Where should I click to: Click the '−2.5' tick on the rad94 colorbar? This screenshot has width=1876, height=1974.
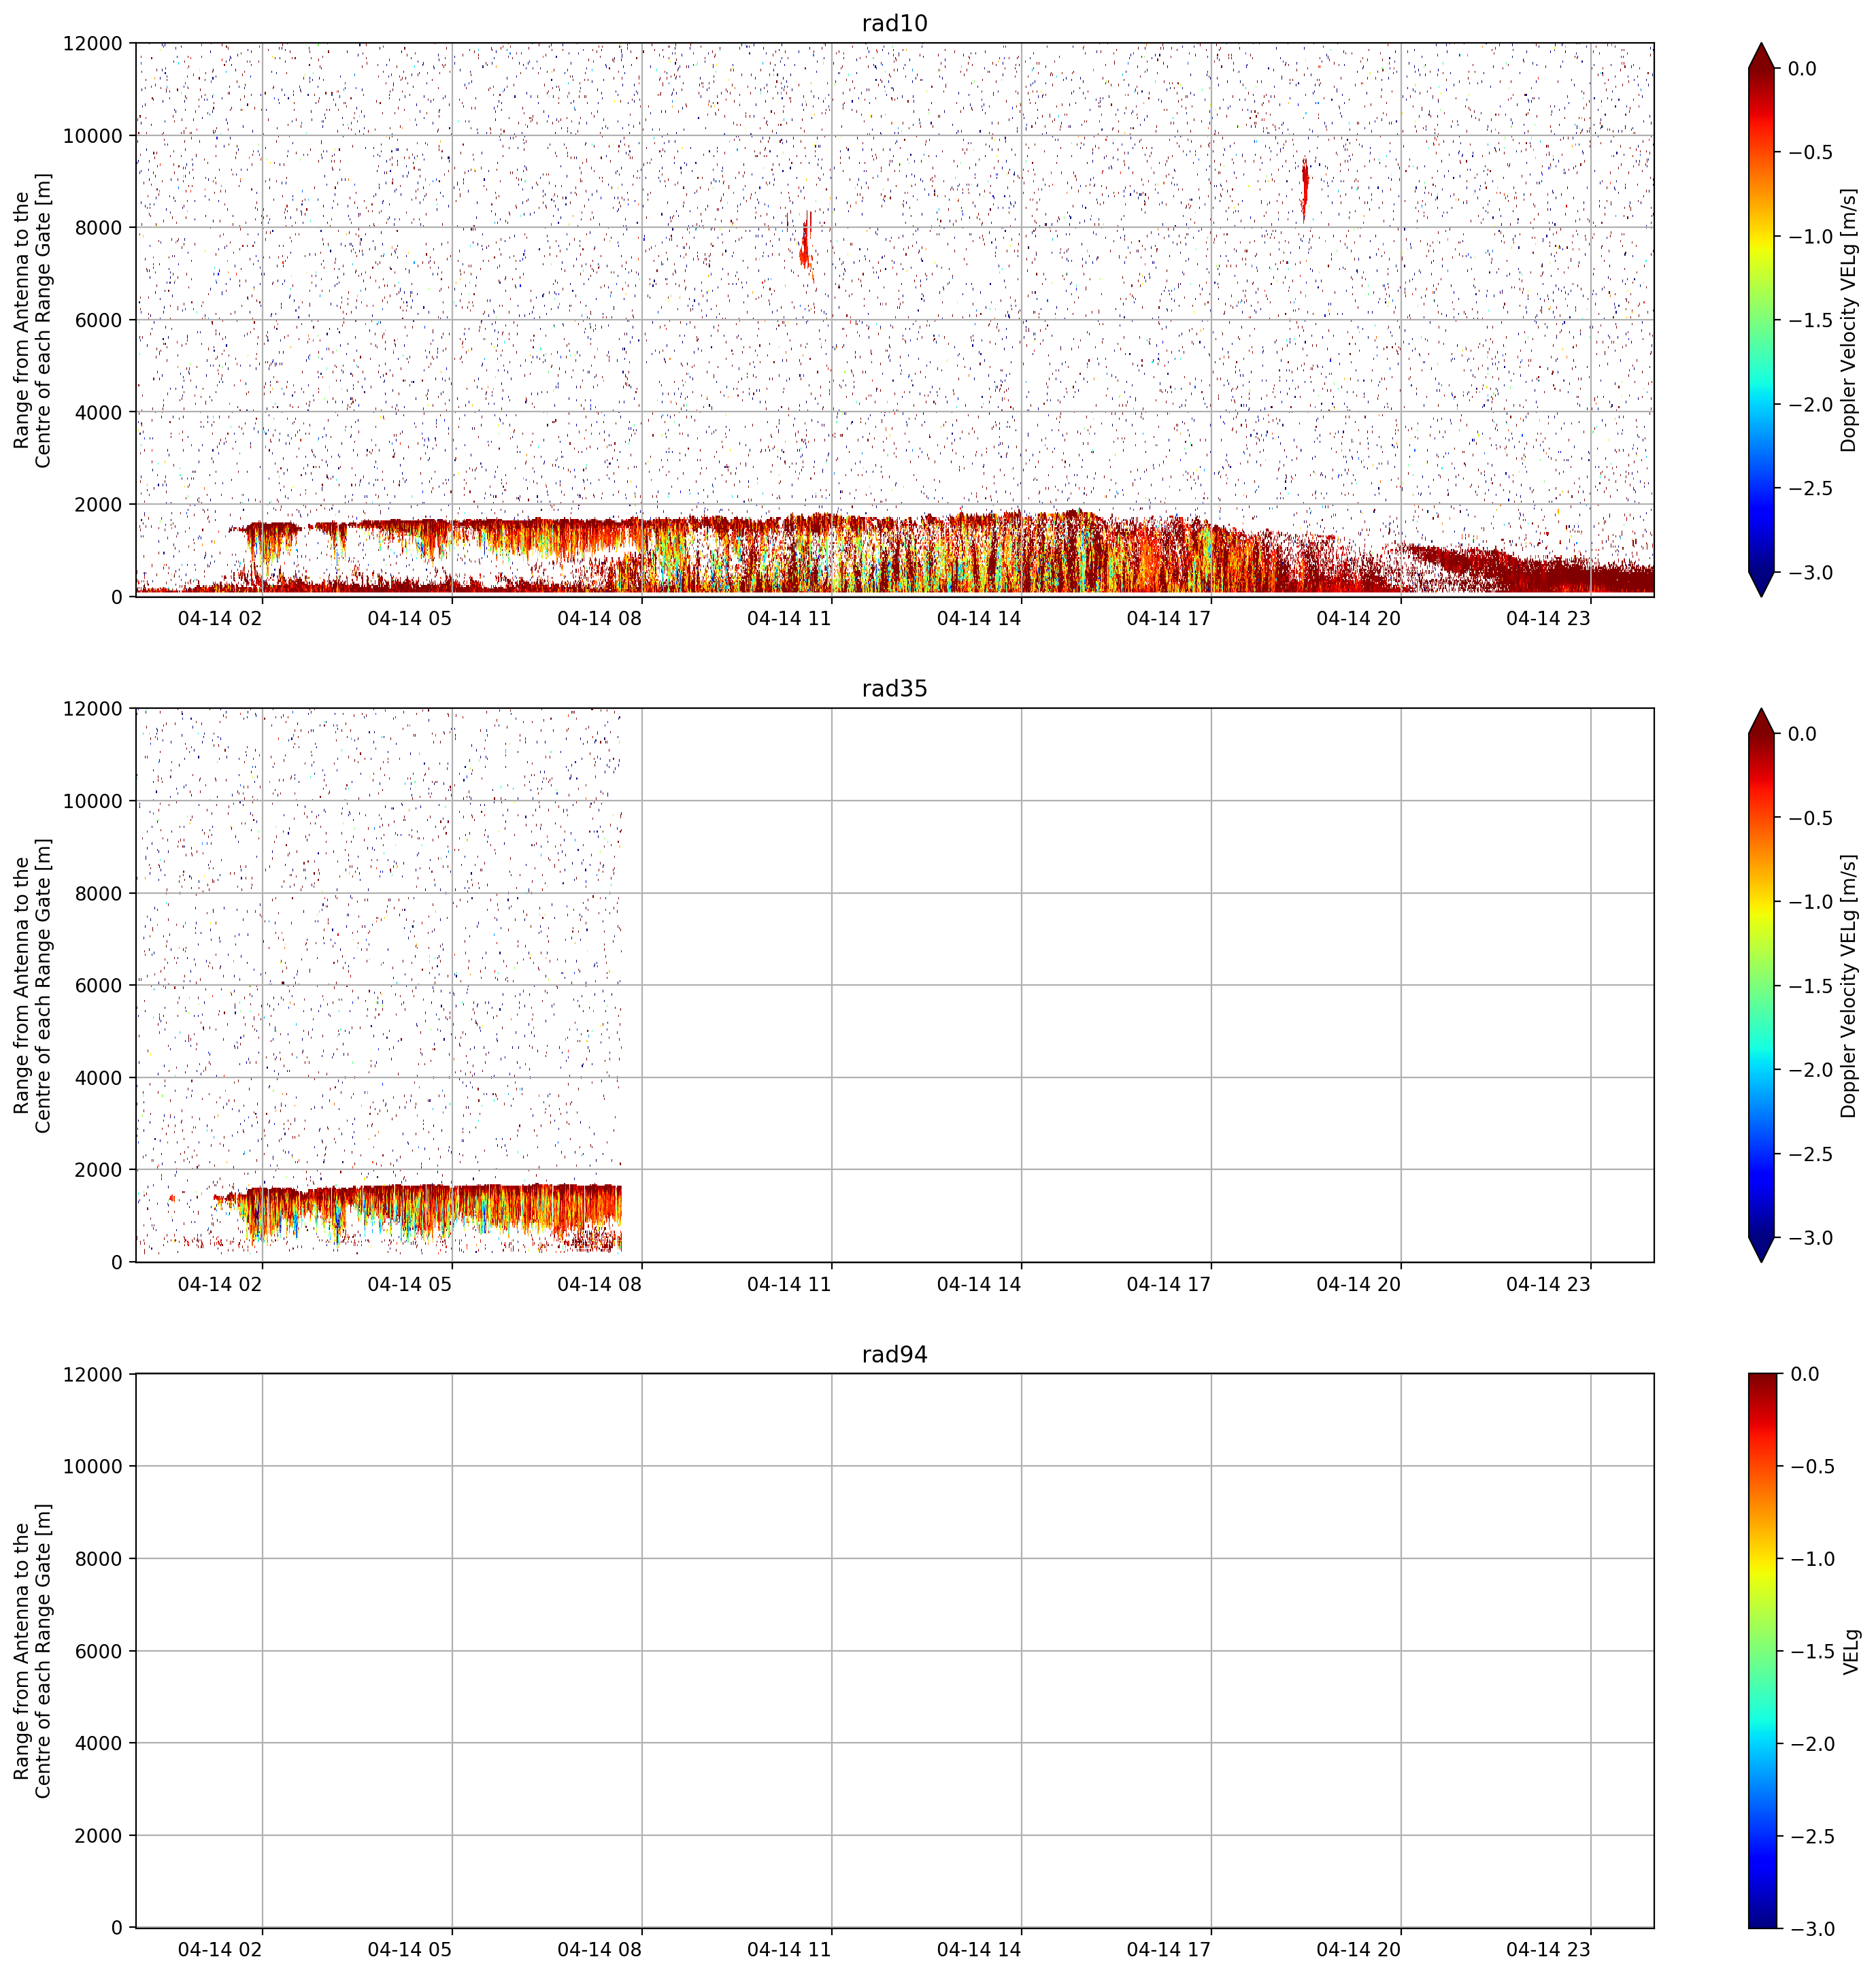click(1813, 1836)
